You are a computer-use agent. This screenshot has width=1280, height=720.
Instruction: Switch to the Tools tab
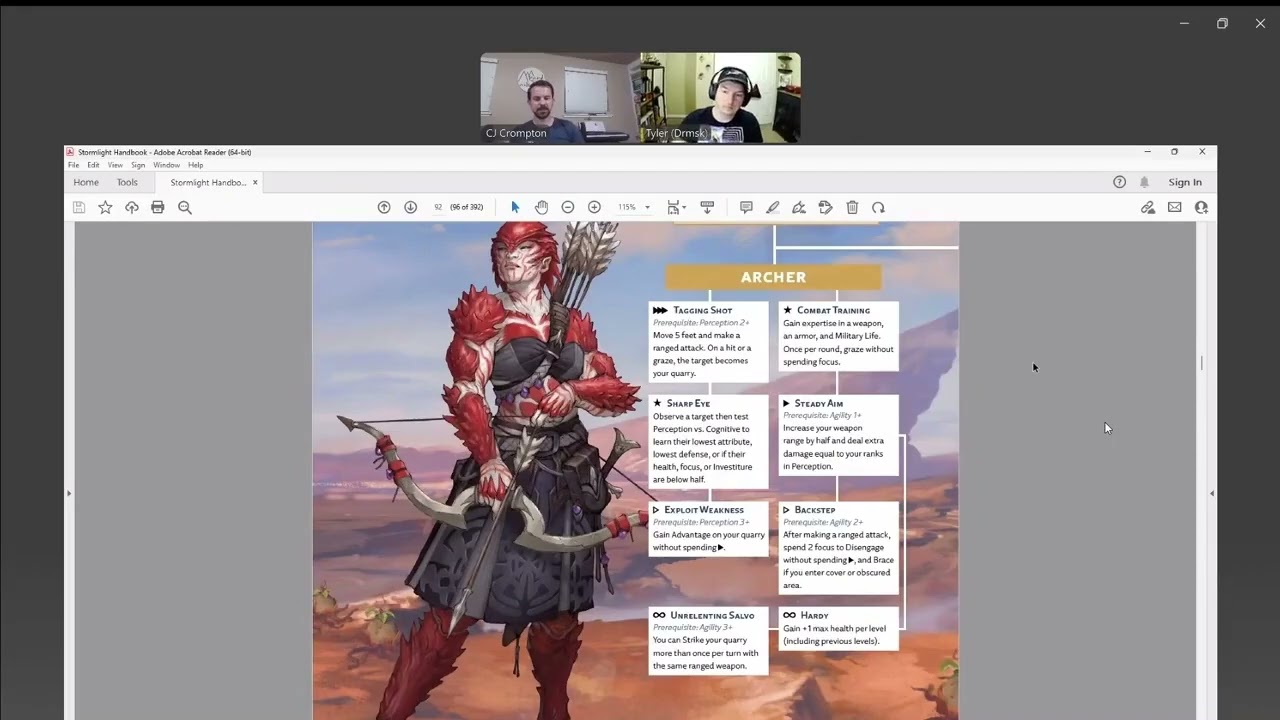(127, 182)
